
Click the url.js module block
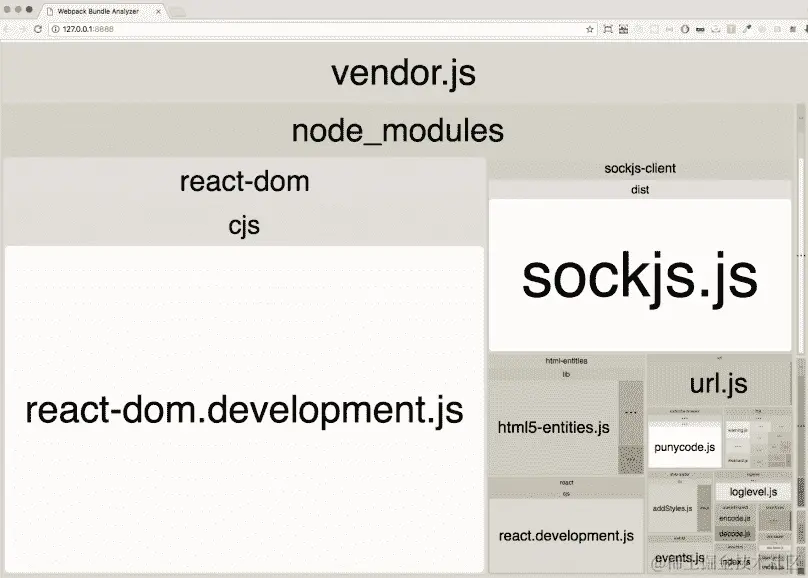click(718, 384)
